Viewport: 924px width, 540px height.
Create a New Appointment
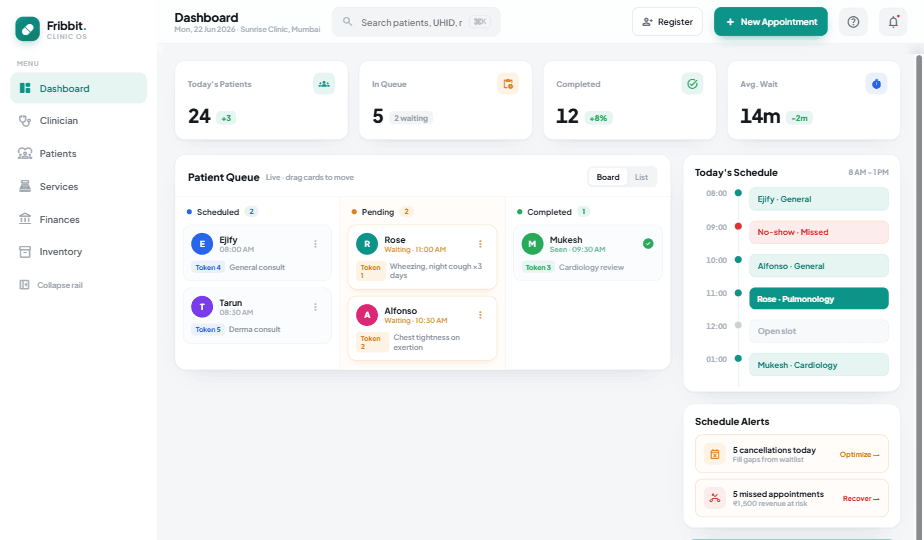pyautogui.click(x=771, y=22)
